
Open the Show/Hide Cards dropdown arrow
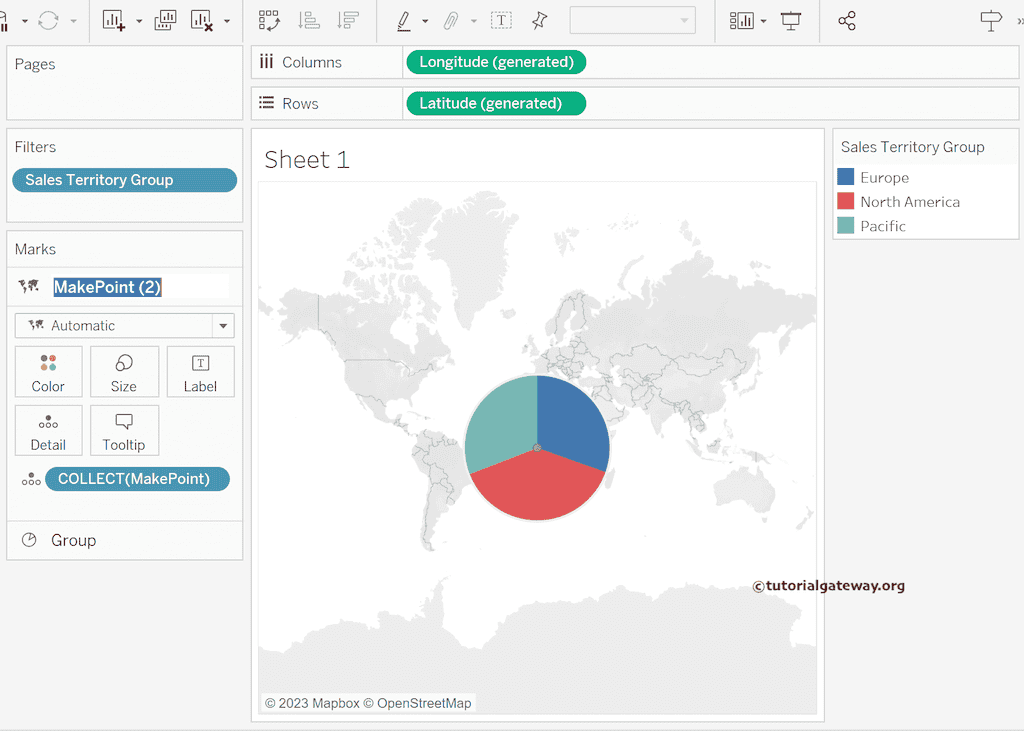coord(763,21)
